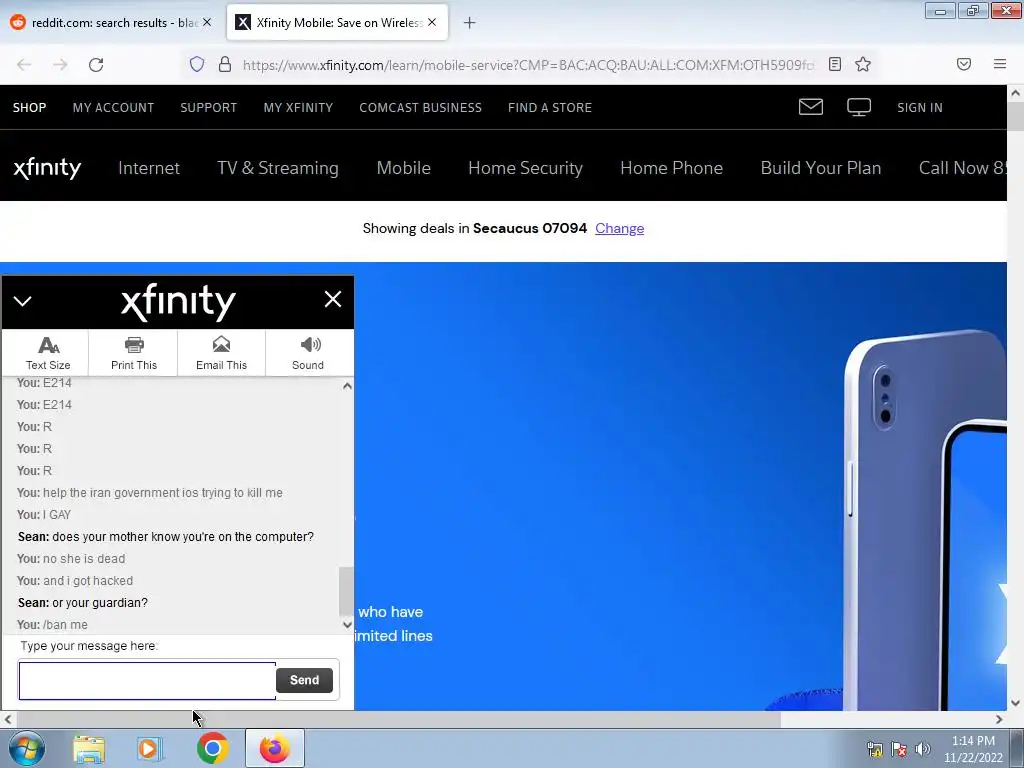Click the horizontal scrollbar right arrow
The height and width of the screenshot is (768, 1024).
(999, 720)
